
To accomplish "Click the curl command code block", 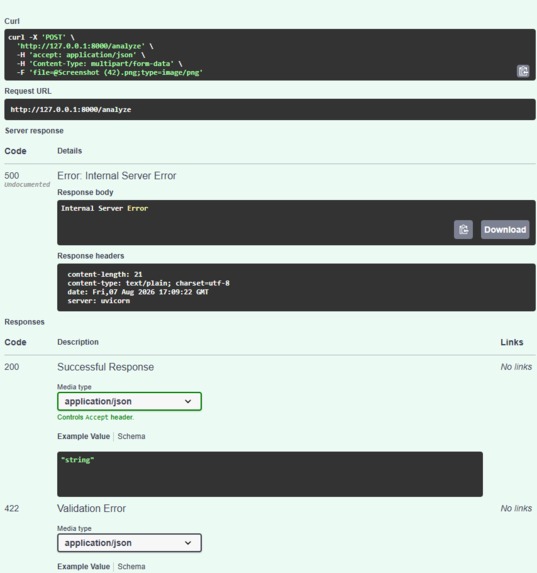I will pos(270,55).
